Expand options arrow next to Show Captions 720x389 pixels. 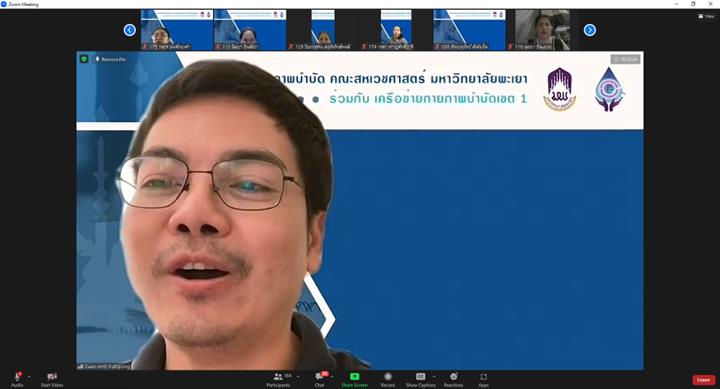[x=434, y=377]
